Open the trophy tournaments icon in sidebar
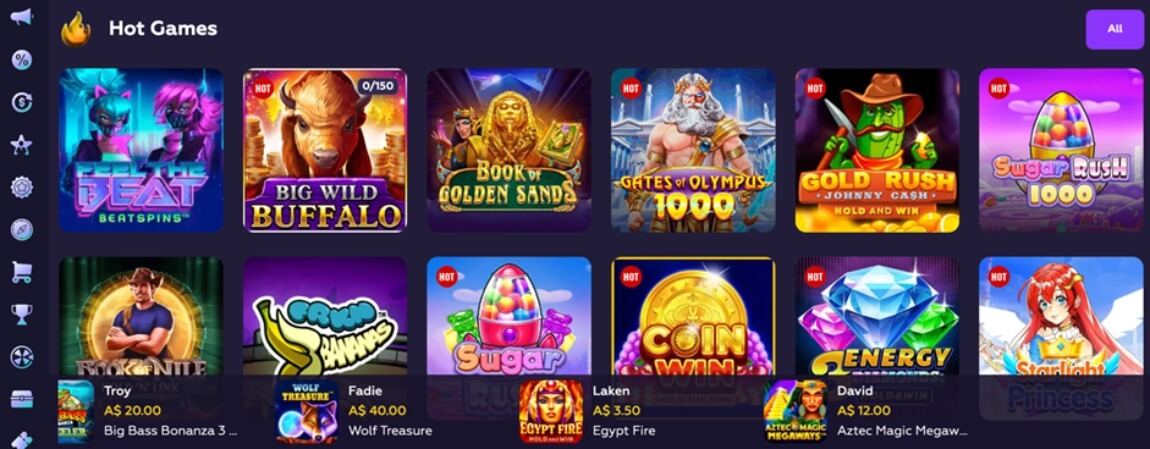1150x449 pixels. pyautogui.click(x=21, y=315)
